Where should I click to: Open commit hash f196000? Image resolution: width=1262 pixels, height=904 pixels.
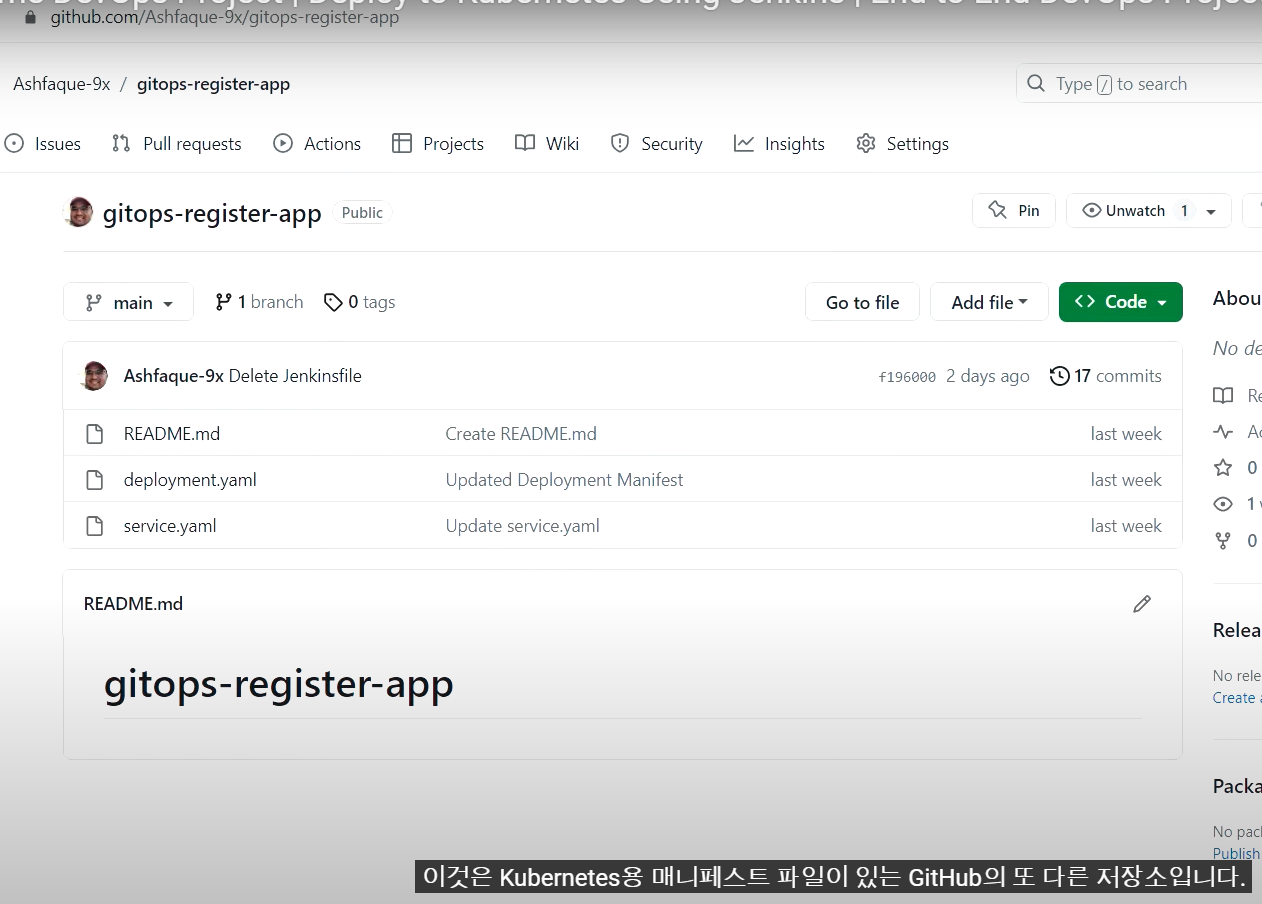point(907,377)
